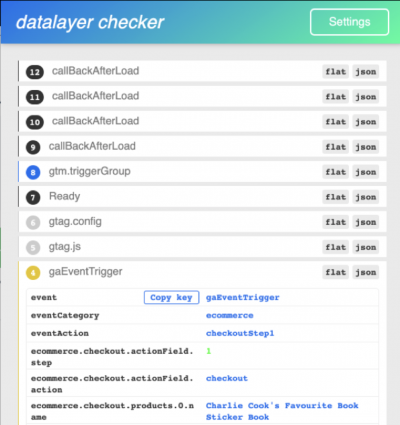The image size is (400, 425).
Task: Click the number 12 badge icon
Action: [x=35, y=72]
